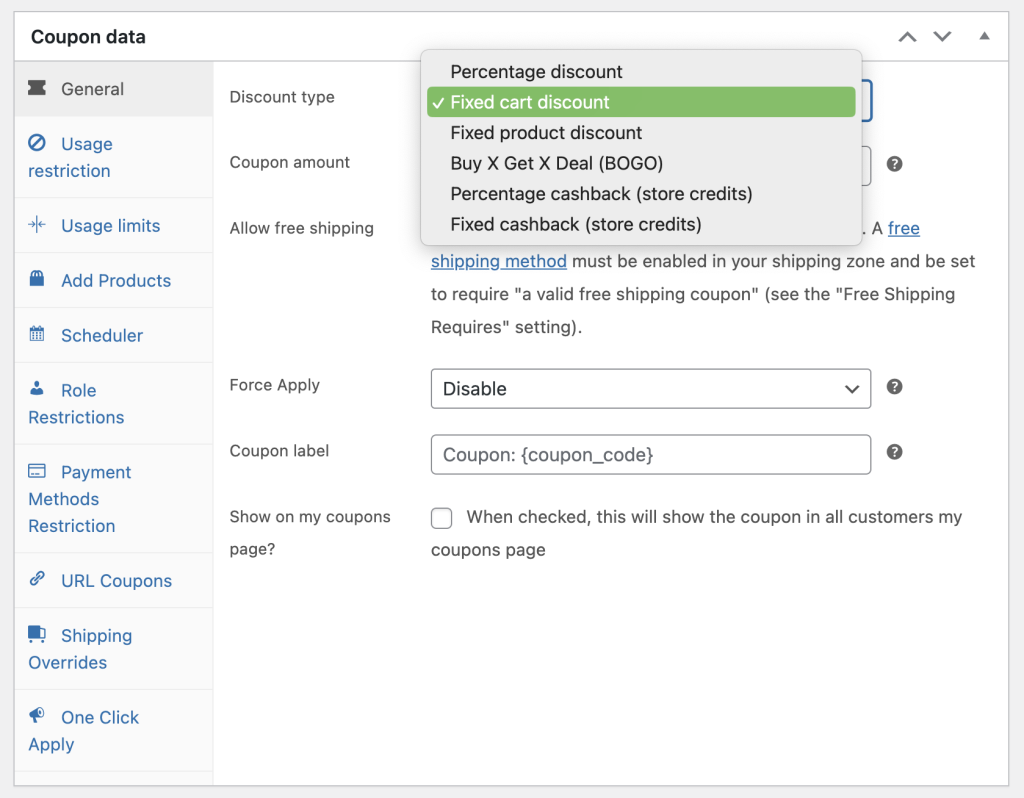Select Fixed product discount option
The width and height of the screenshot is (1024, 798).
(641, 133)
